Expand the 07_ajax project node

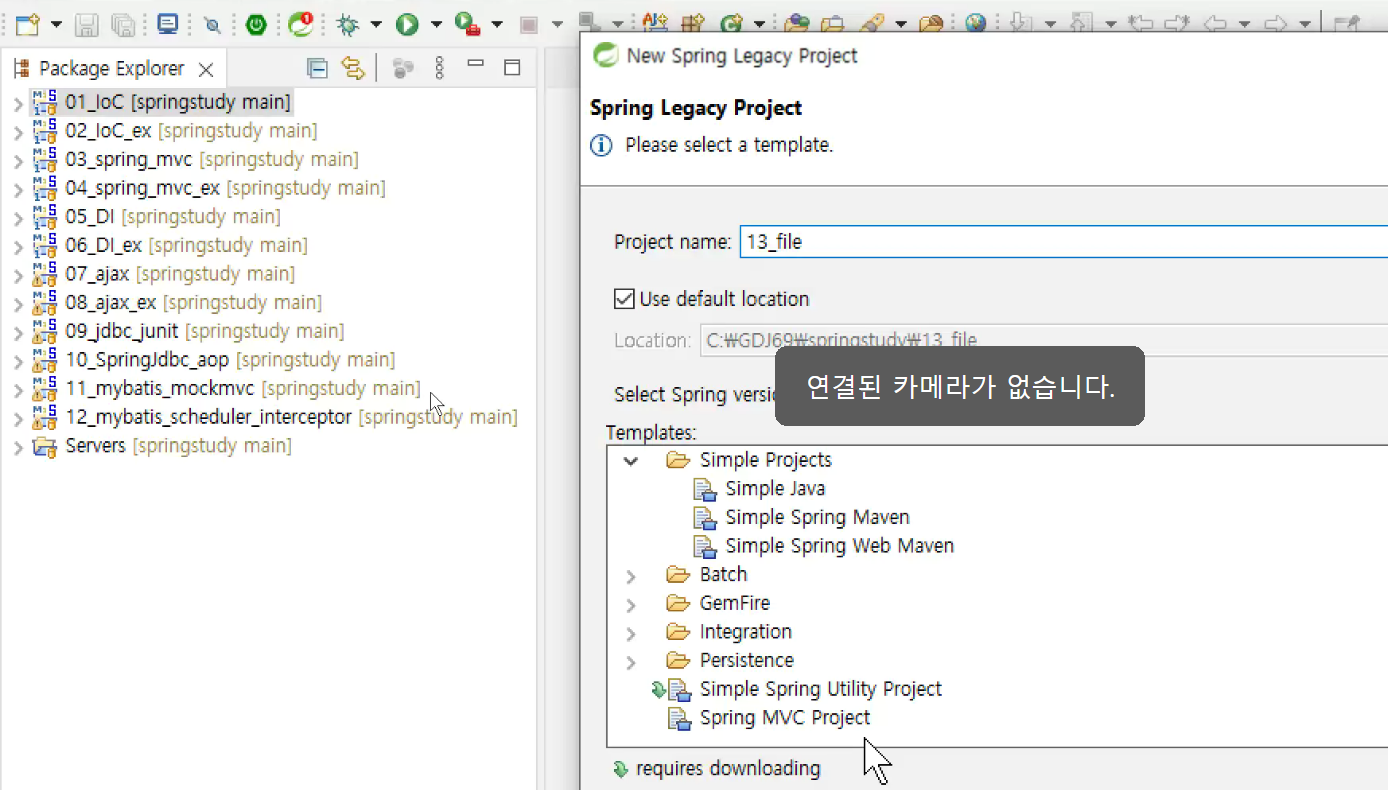click(x=18, y=275)
